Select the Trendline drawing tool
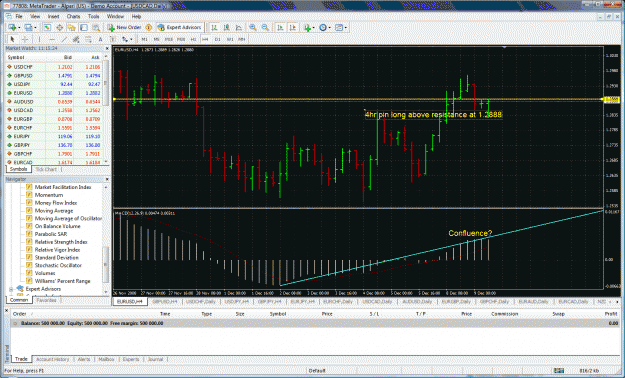 point(64,39)
